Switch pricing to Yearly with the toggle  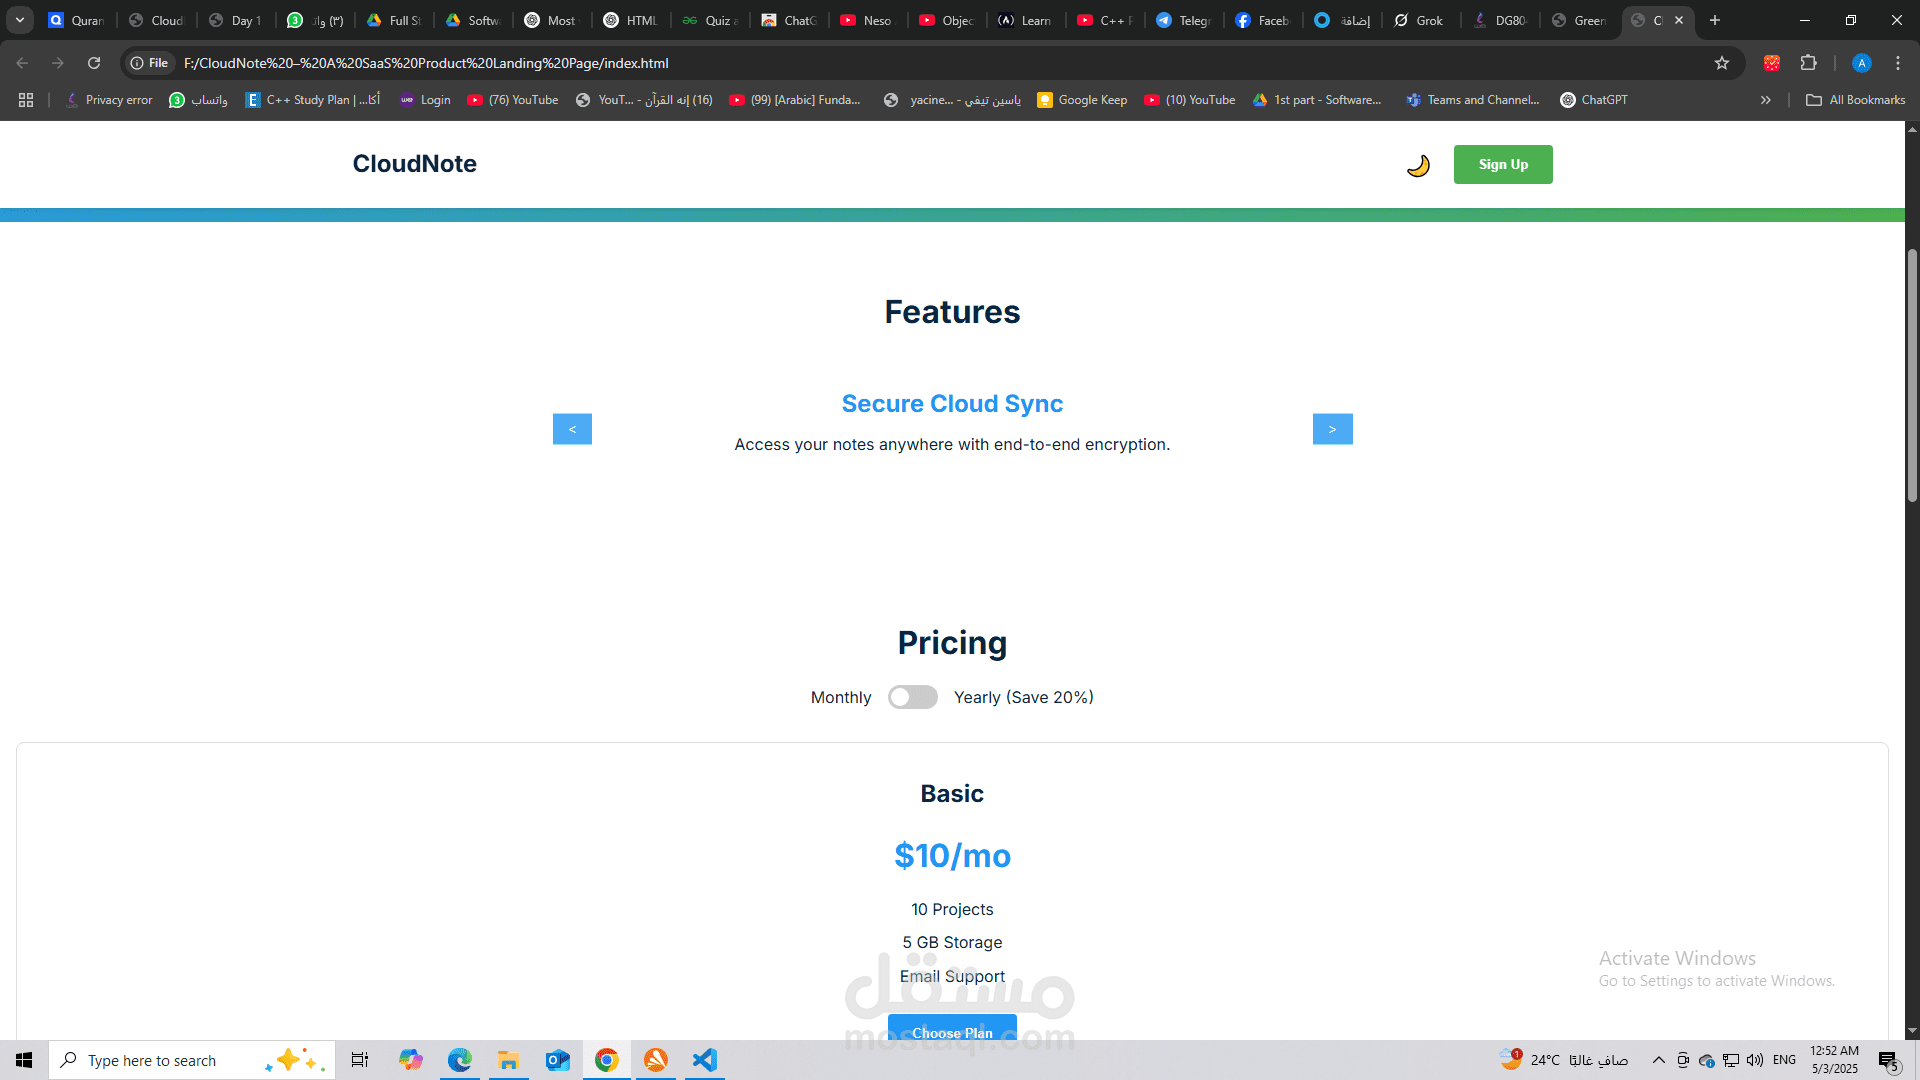click(912, 697)
